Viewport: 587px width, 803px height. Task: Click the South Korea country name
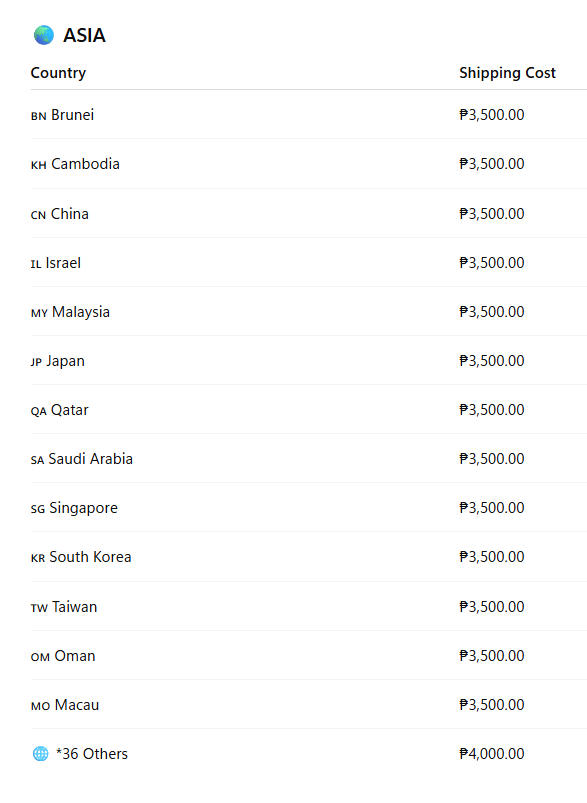coord(91,557)
